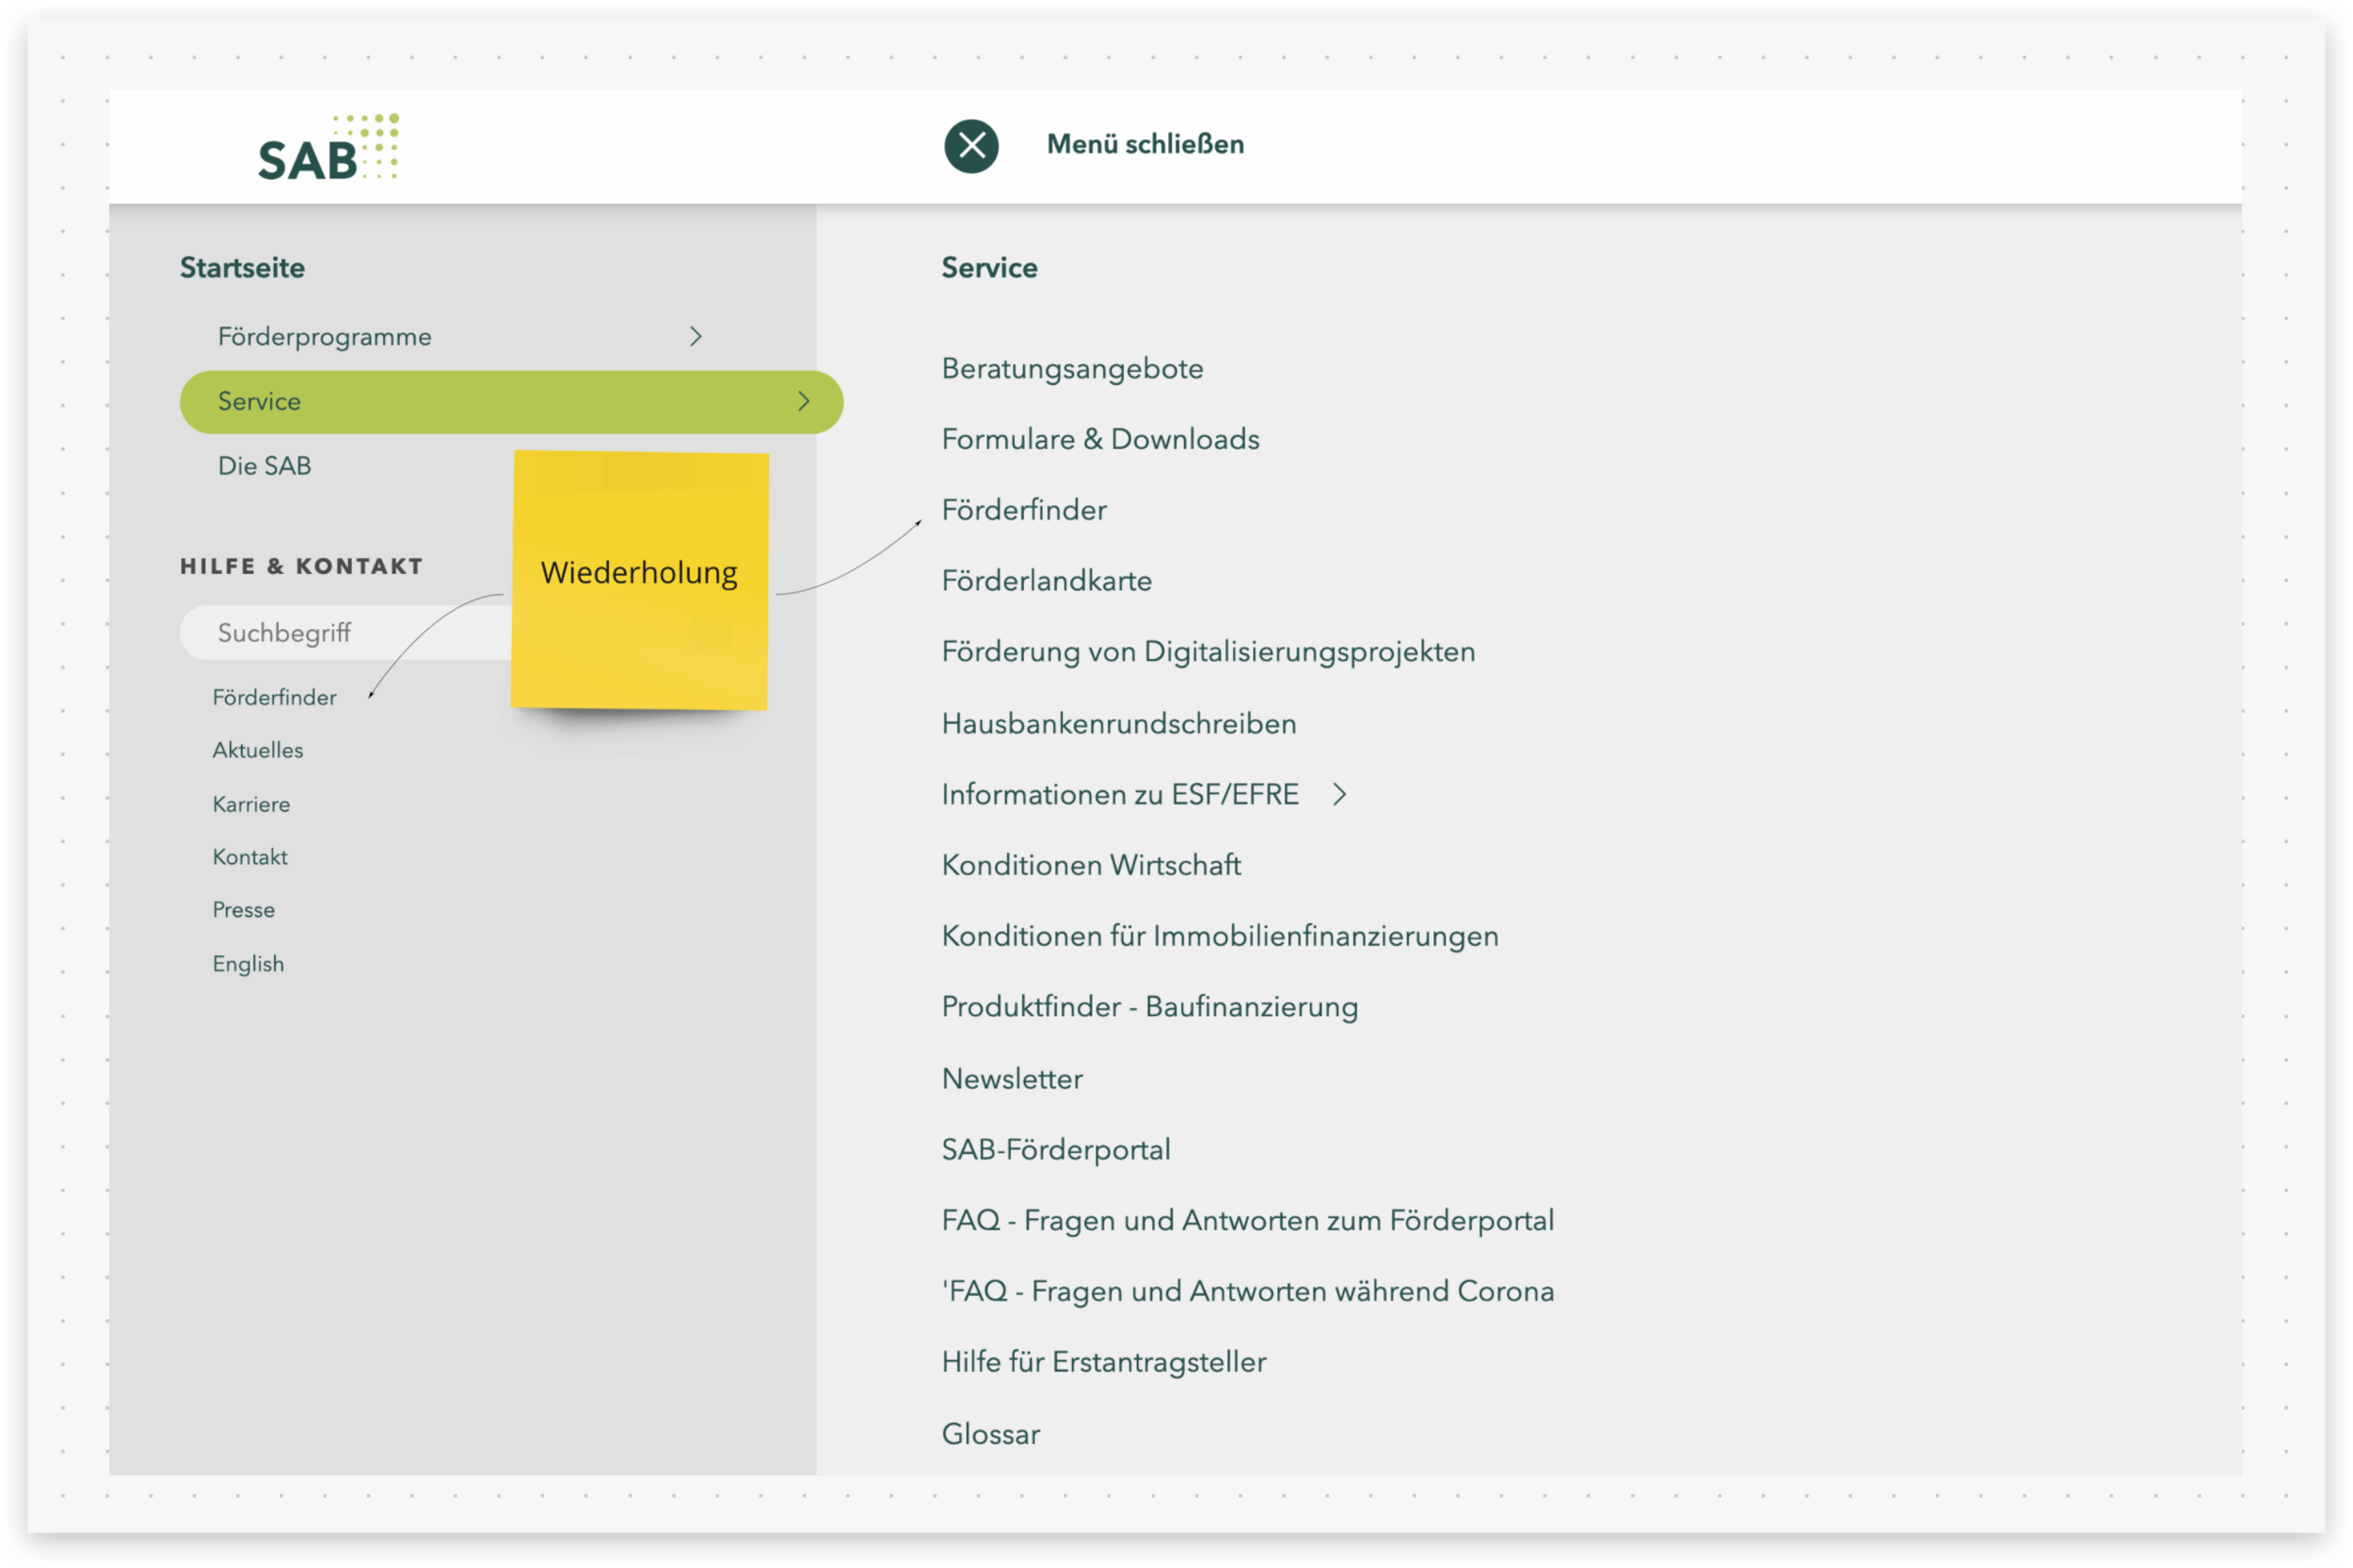The image size is (2353, 1568).
Task: Open Formulare & Downloads
Action: [x=1100, y=440]
